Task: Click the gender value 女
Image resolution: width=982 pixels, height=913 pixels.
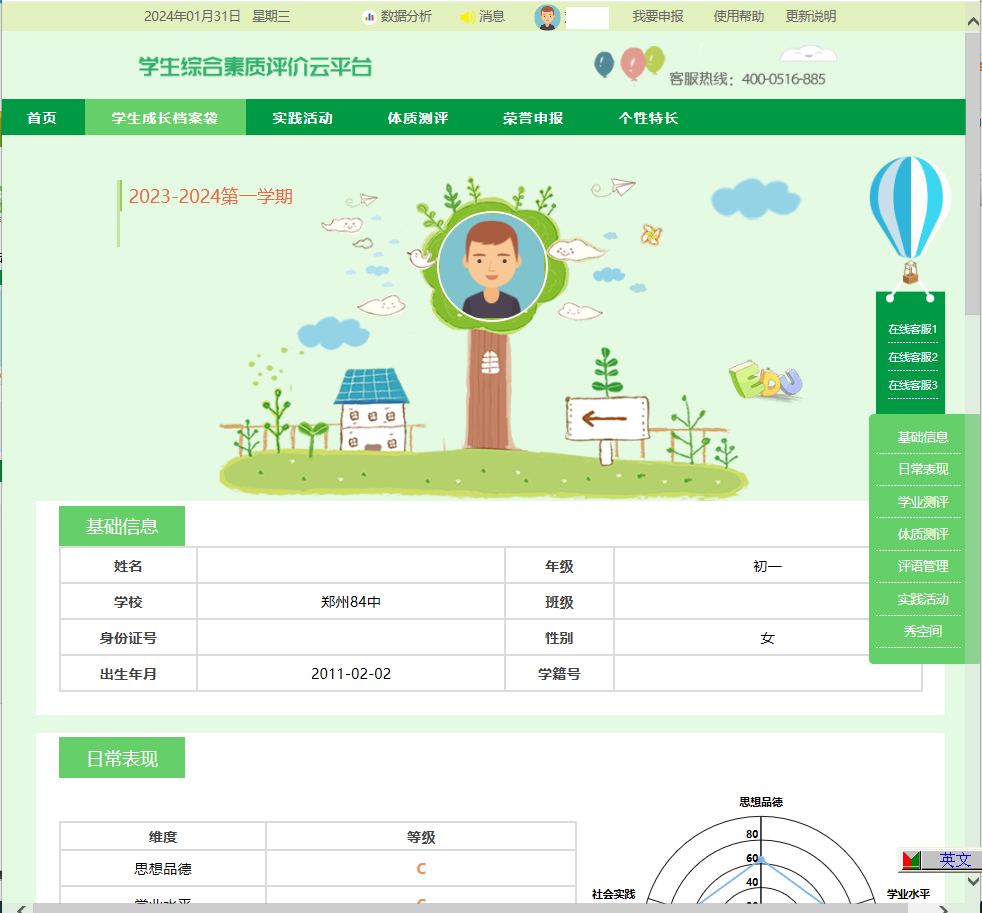Action: [x=767, y=638]
